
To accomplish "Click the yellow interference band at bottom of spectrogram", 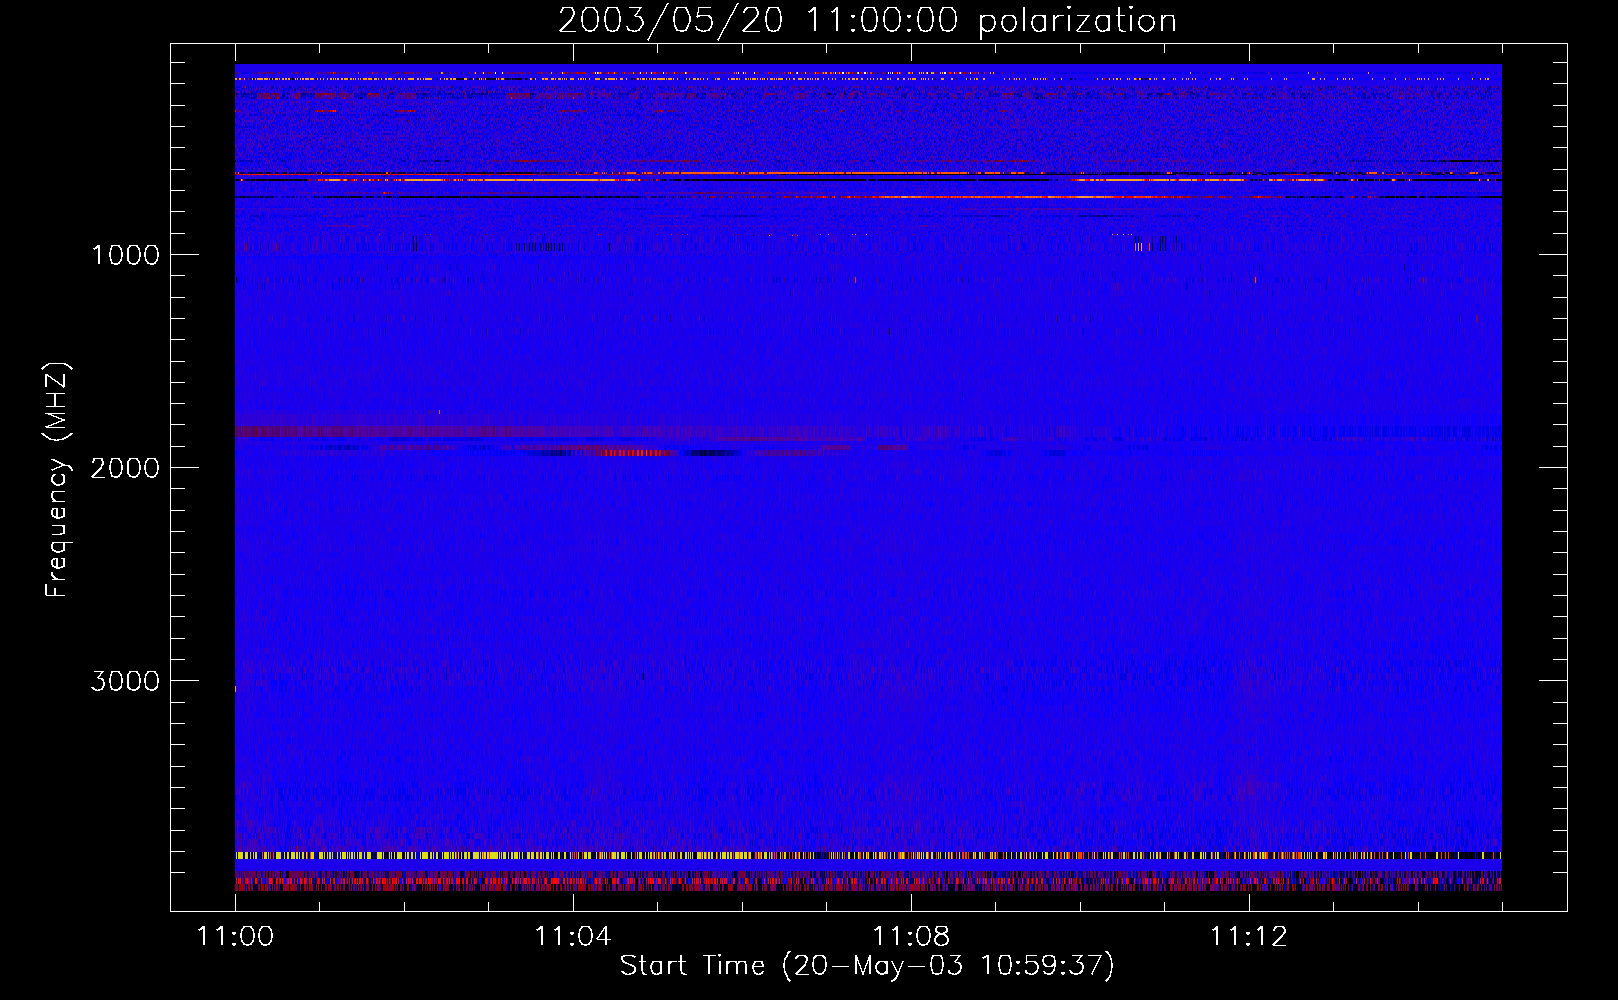I will pos(868,856).
